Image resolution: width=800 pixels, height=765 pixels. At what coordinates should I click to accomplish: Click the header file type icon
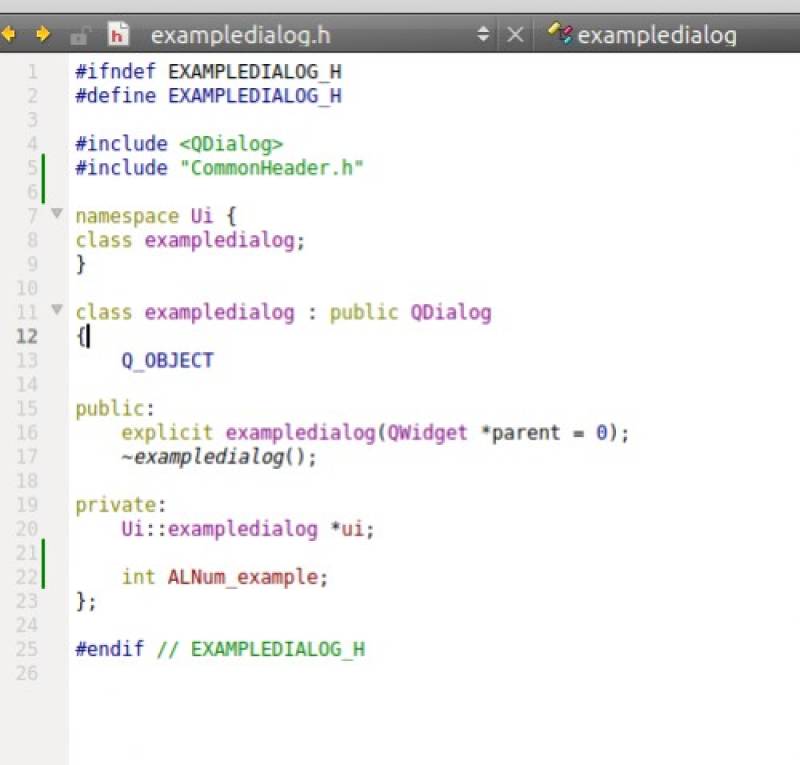(118, 34)
